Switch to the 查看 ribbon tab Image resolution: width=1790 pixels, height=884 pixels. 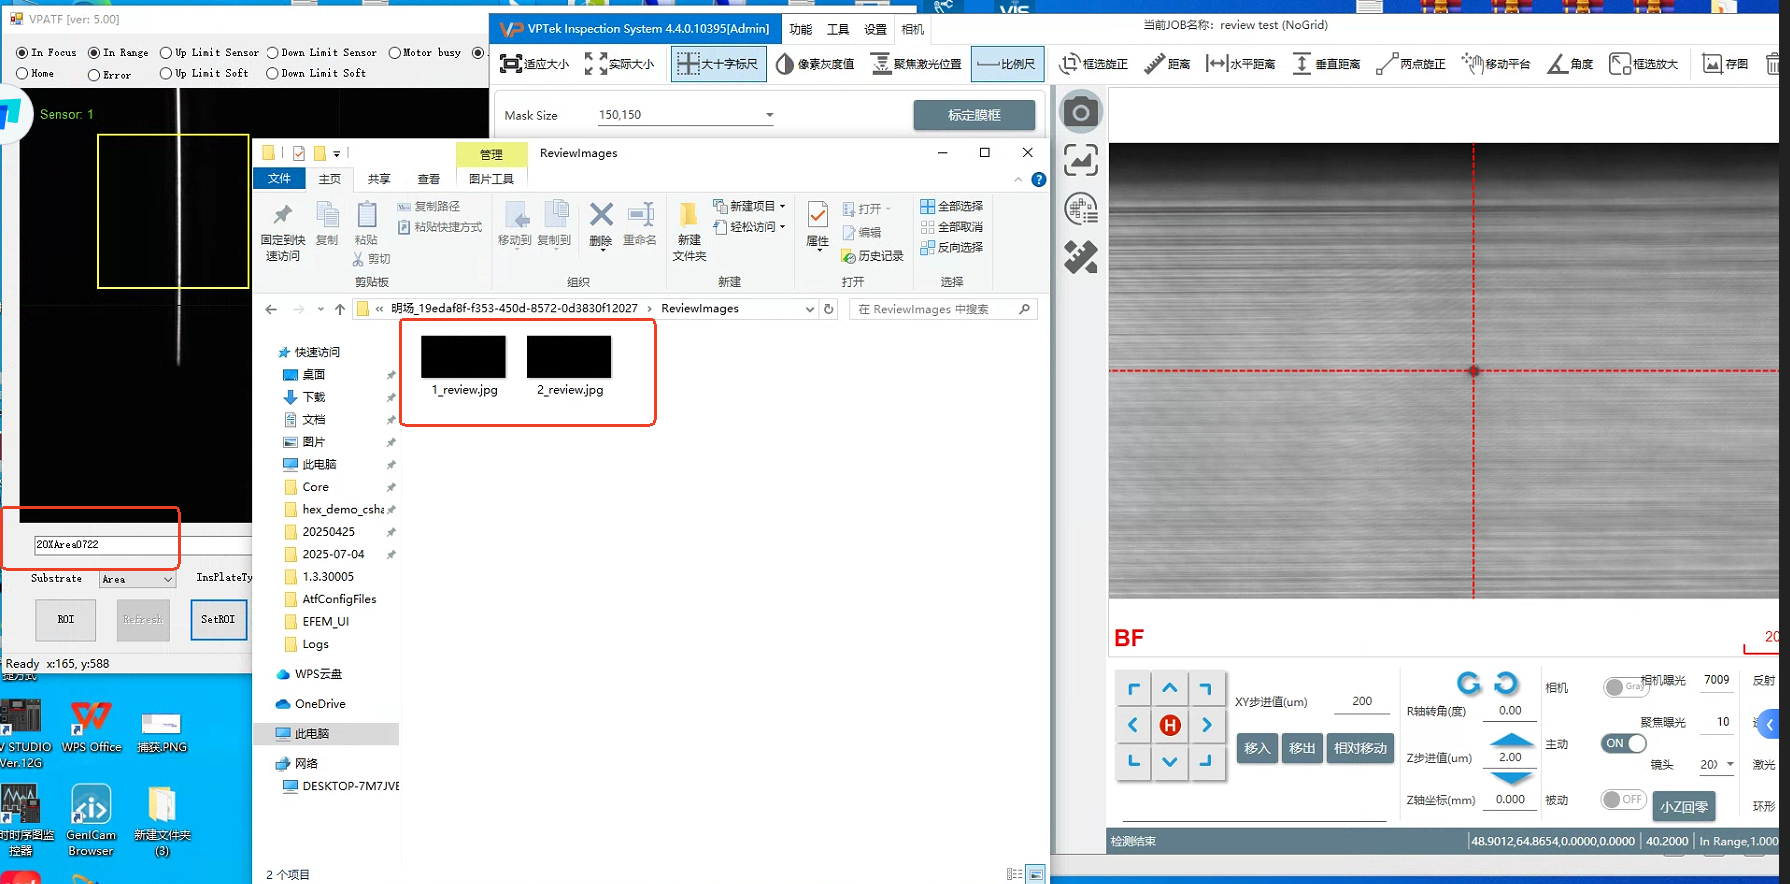pos(428,179)
